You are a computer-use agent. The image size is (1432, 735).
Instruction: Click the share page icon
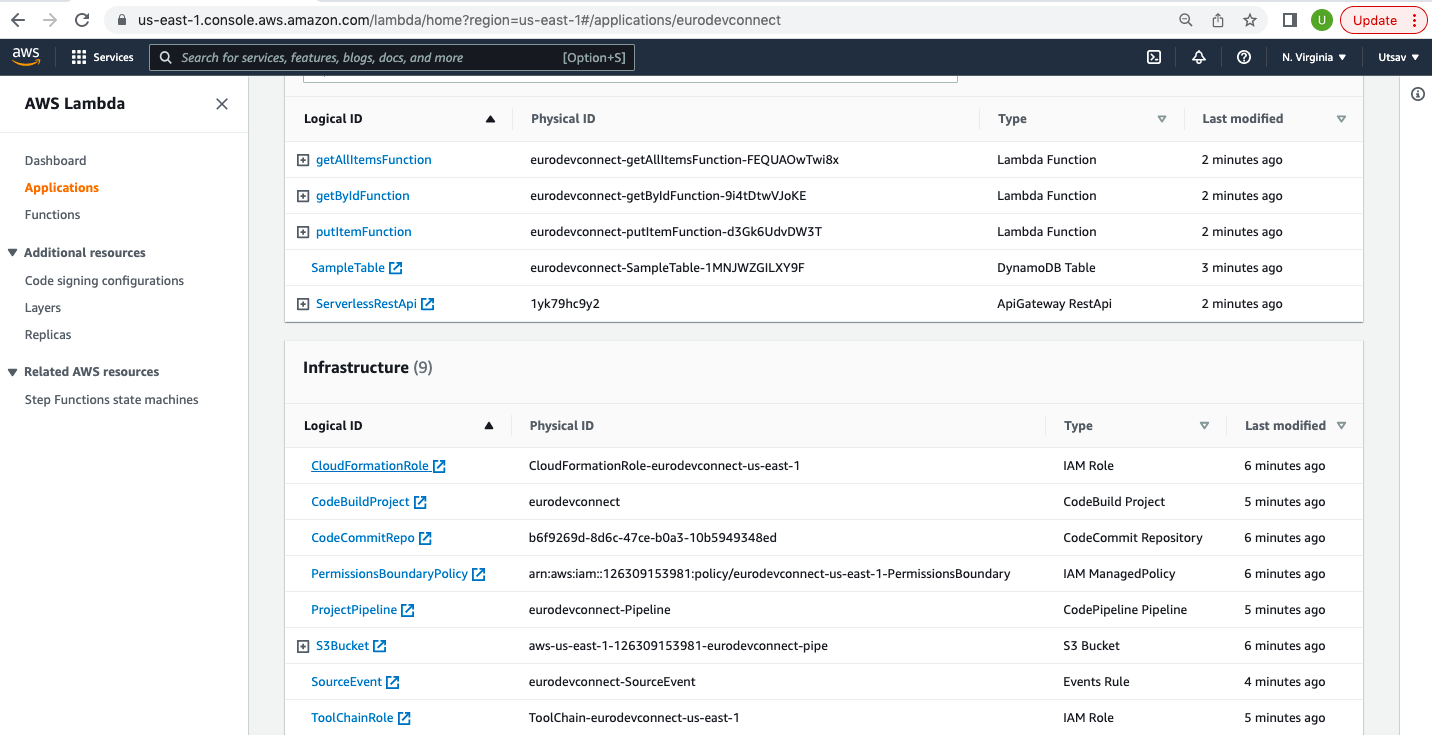point(1218,20)
